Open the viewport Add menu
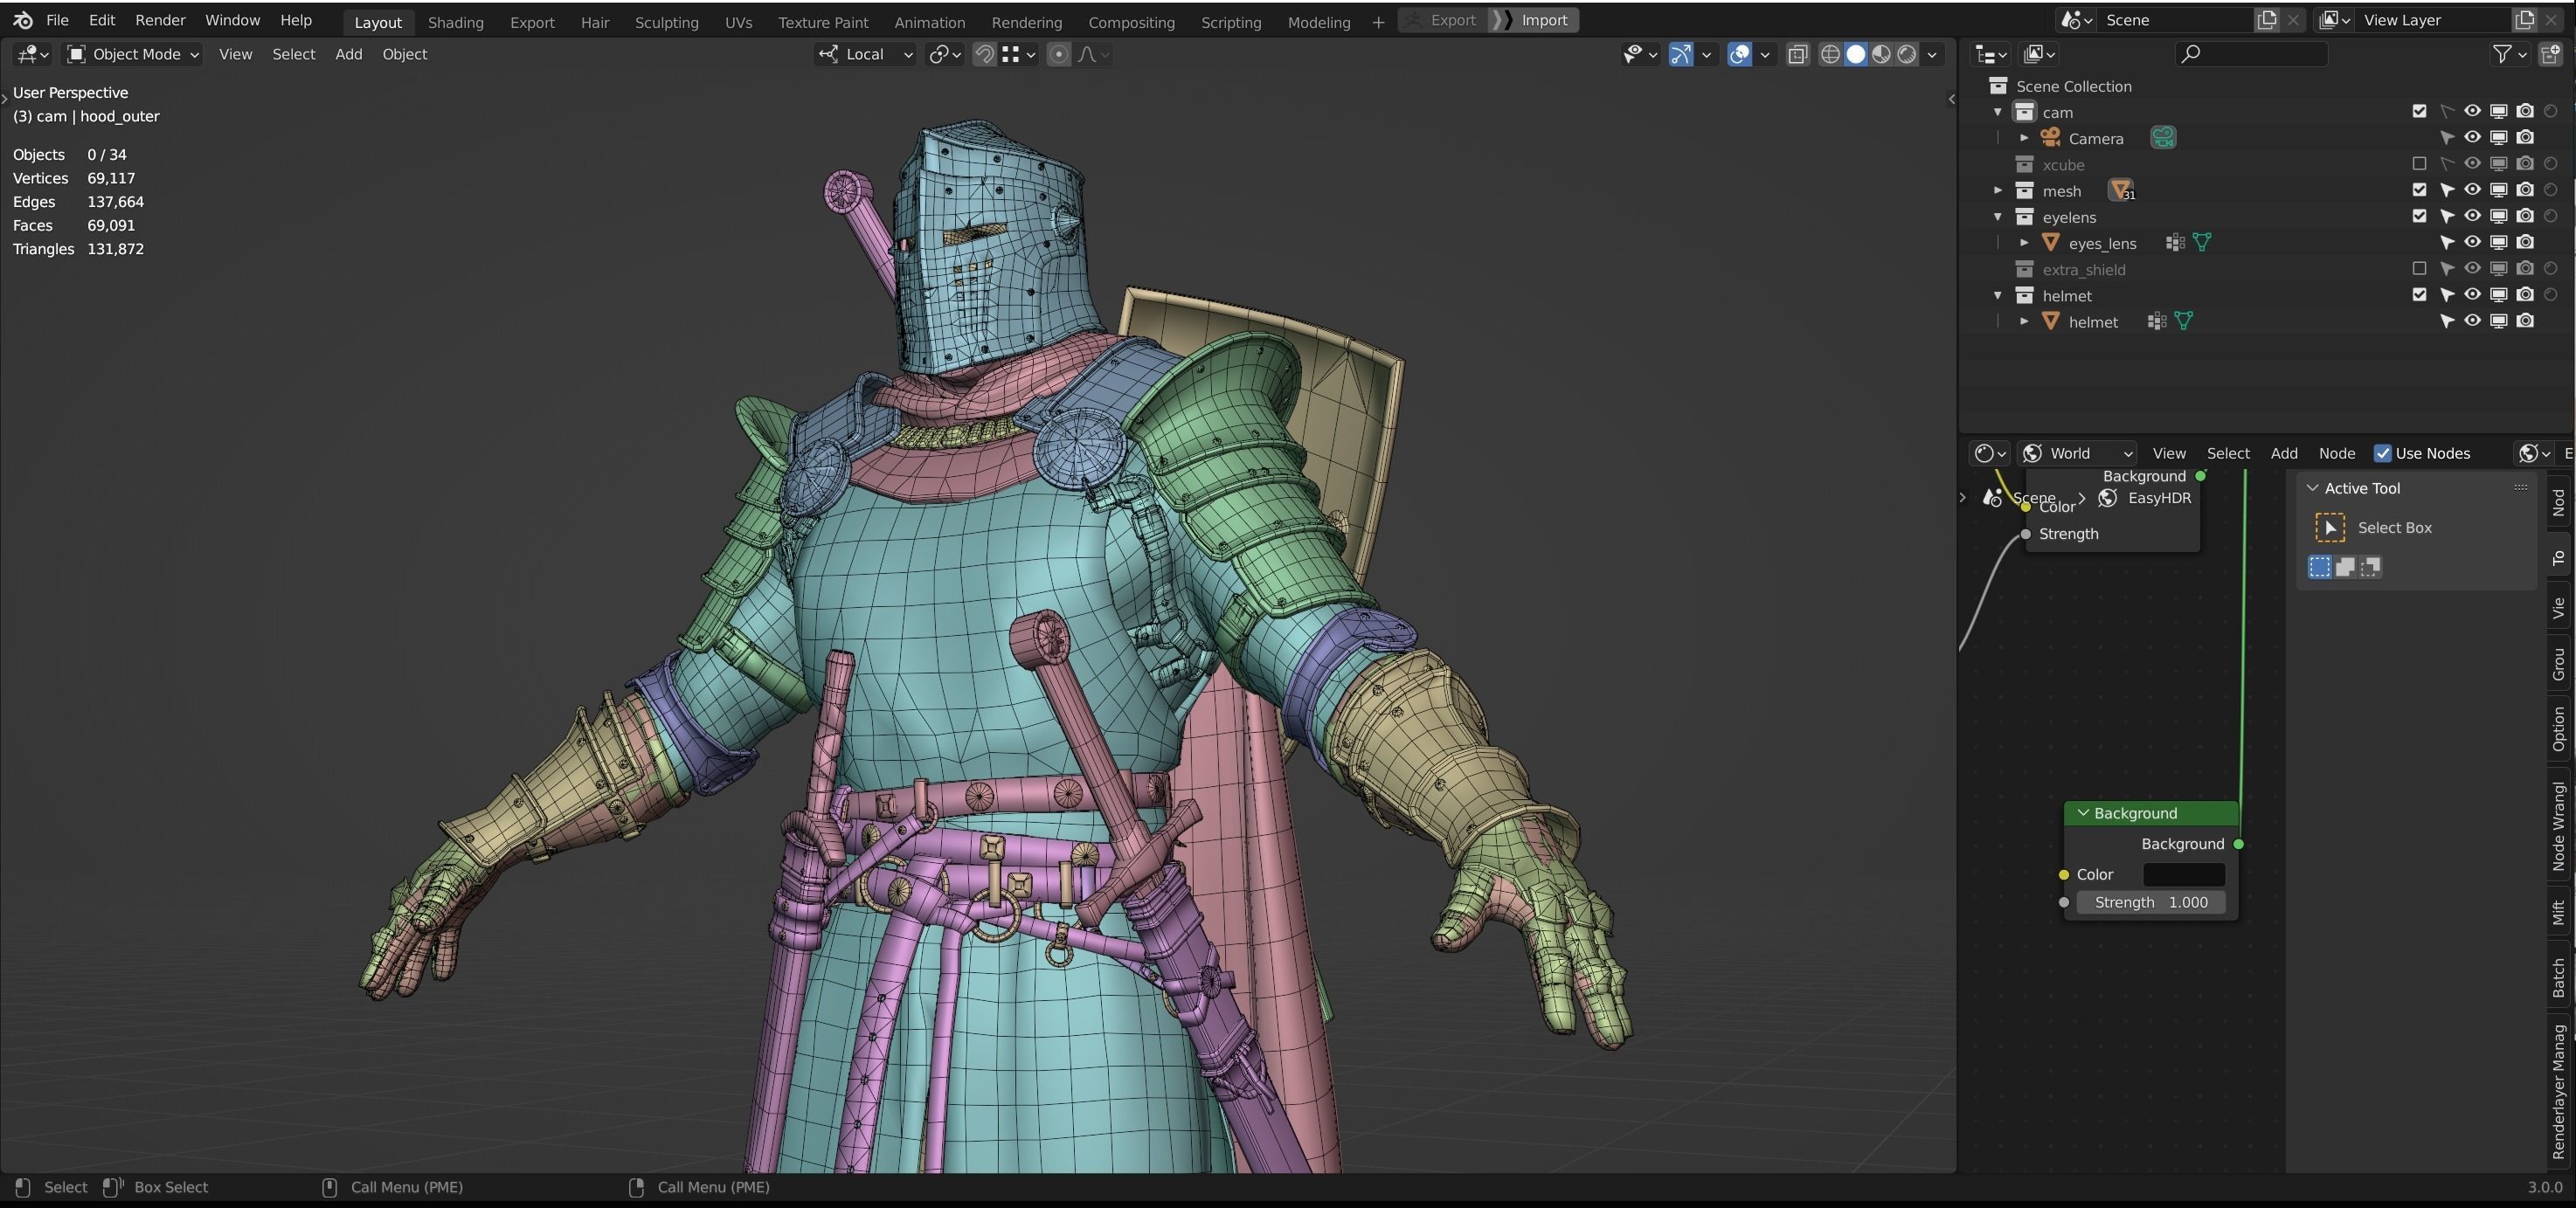 (x=348, y=54)
